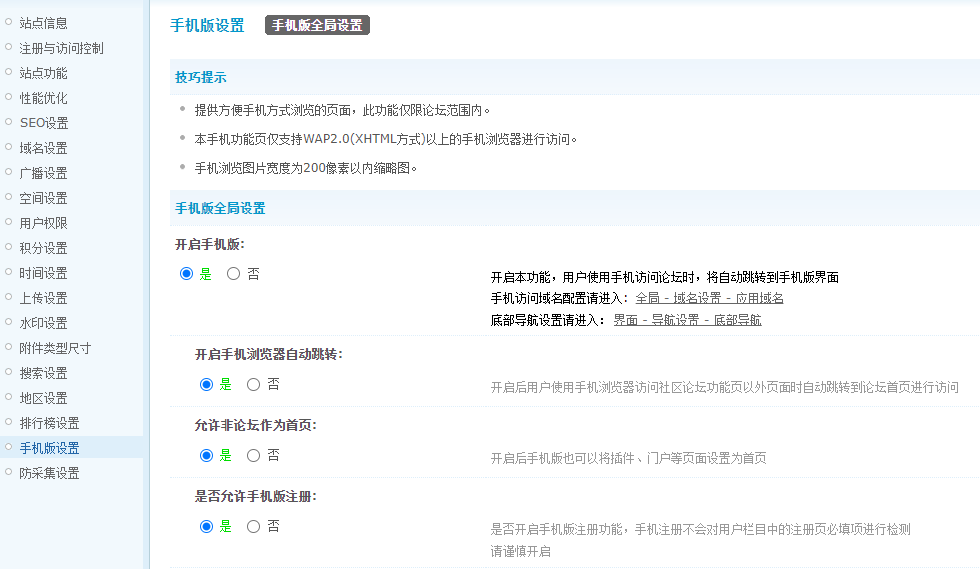Open 上传设置 sidebar entry
The image size is (980, 569).
(43, 298)
